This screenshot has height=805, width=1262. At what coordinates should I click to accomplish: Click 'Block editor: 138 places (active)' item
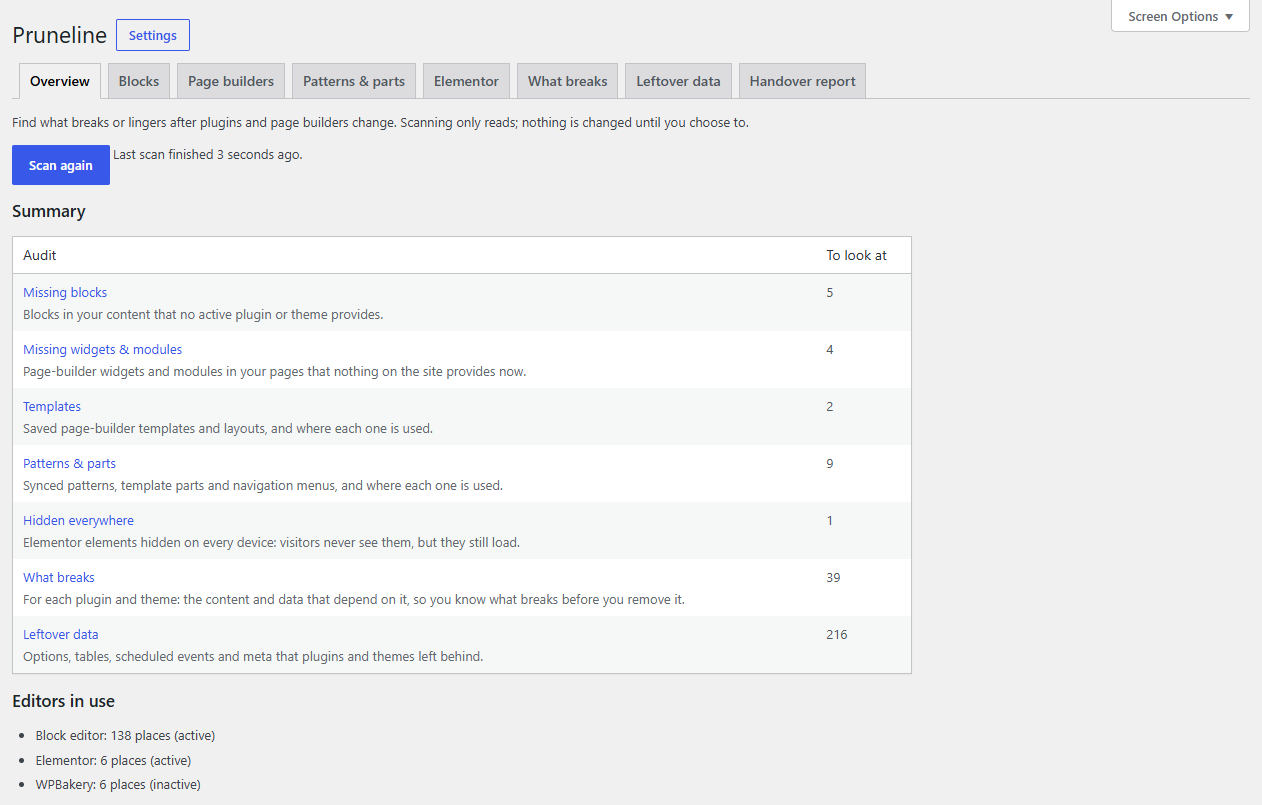click(x=125, y=735)
